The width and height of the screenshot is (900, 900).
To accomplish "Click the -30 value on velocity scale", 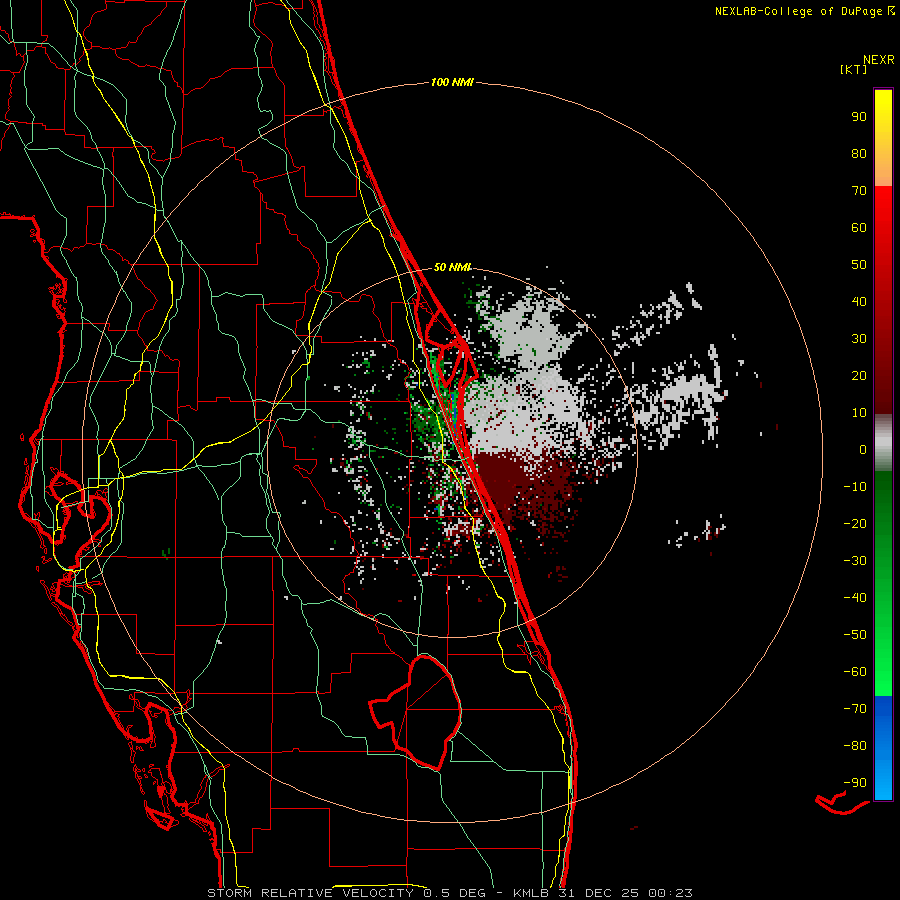I will 855,561.
